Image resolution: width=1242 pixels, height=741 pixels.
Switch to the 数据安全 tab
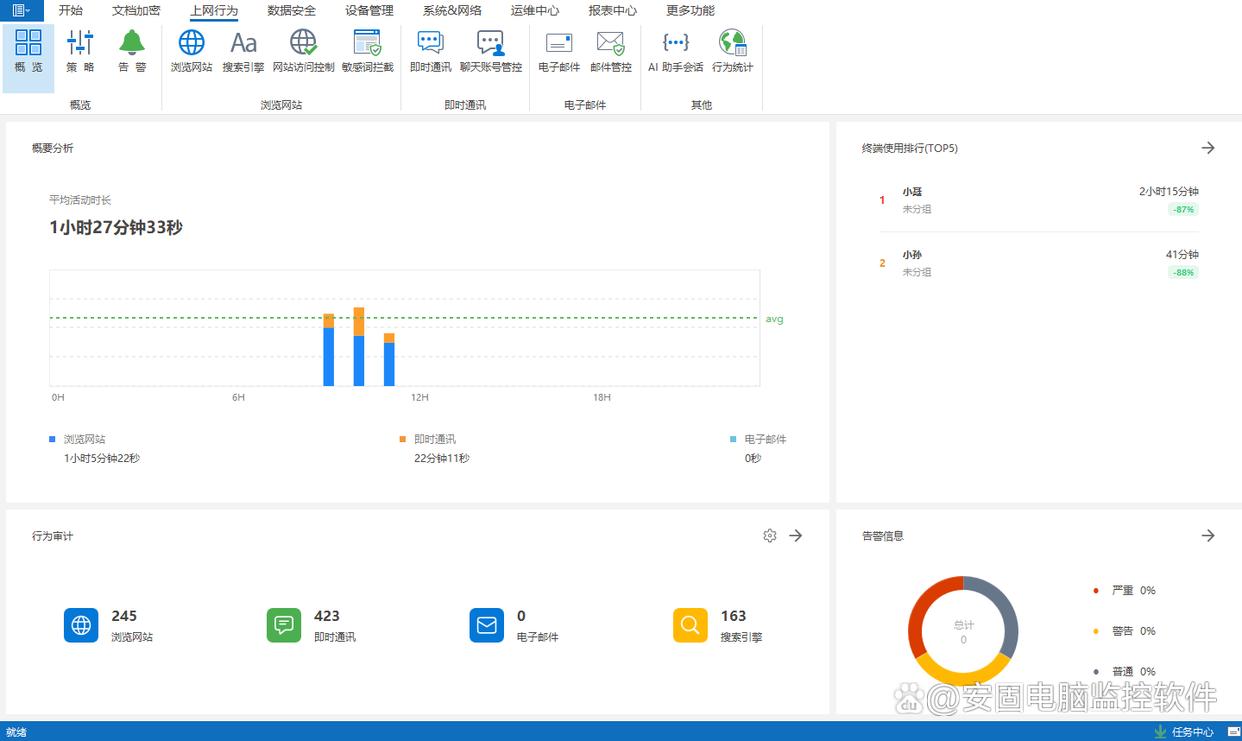point(292,11)
